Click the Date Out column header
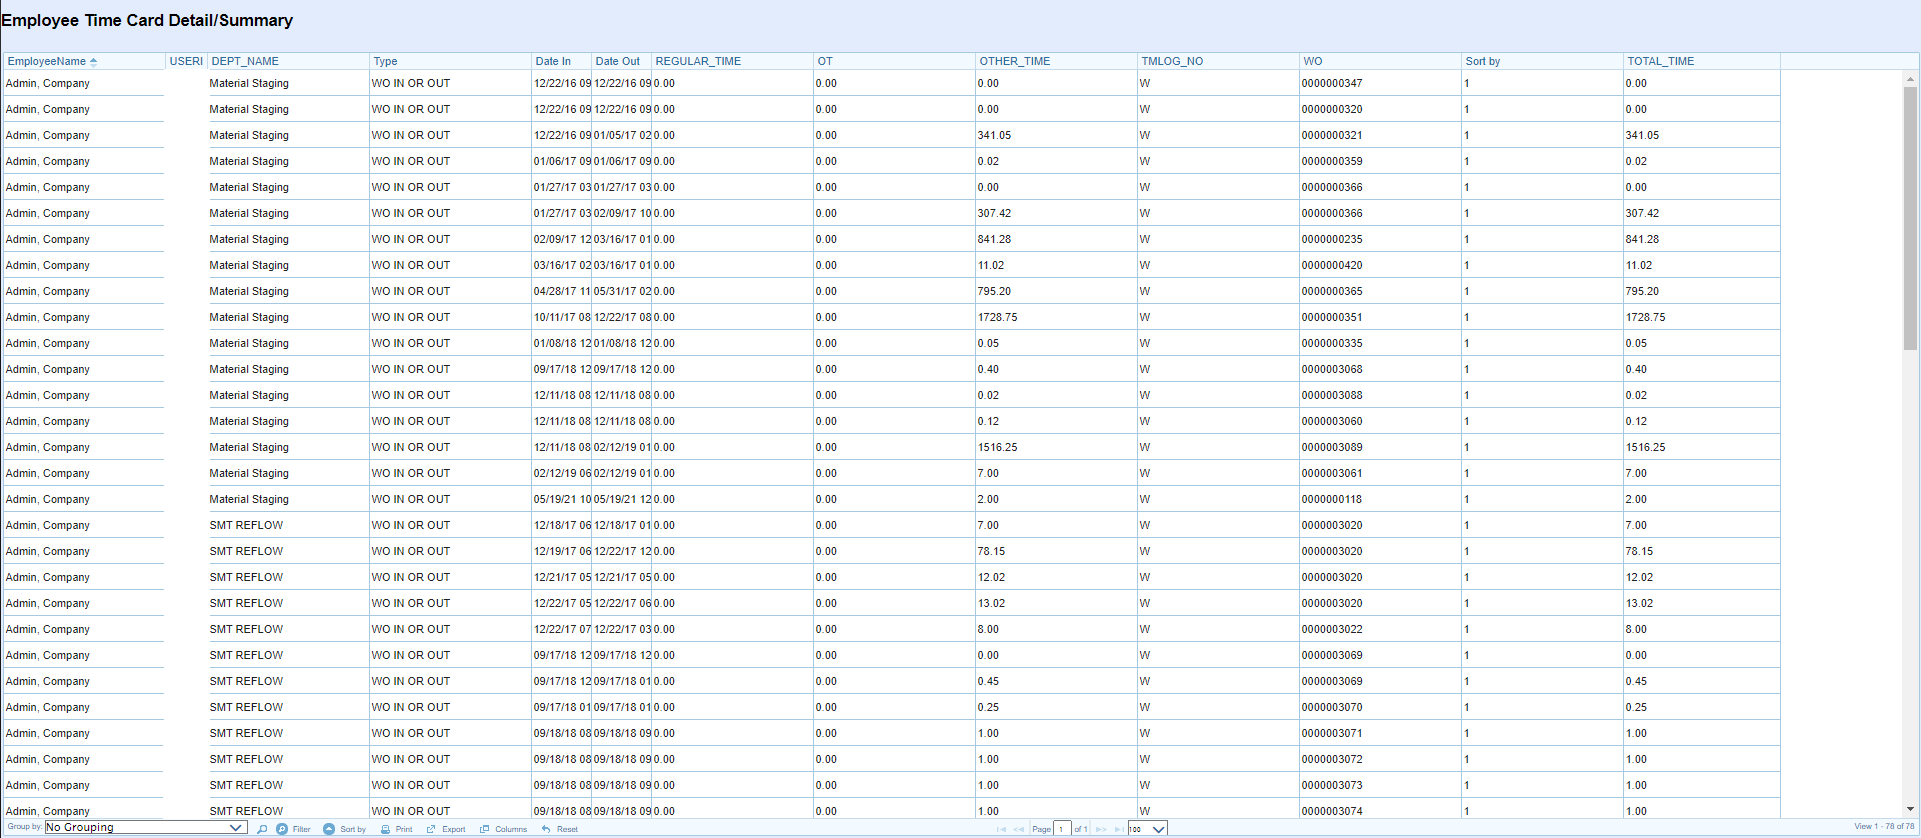 pyautogui.click(x=621, y=61)
